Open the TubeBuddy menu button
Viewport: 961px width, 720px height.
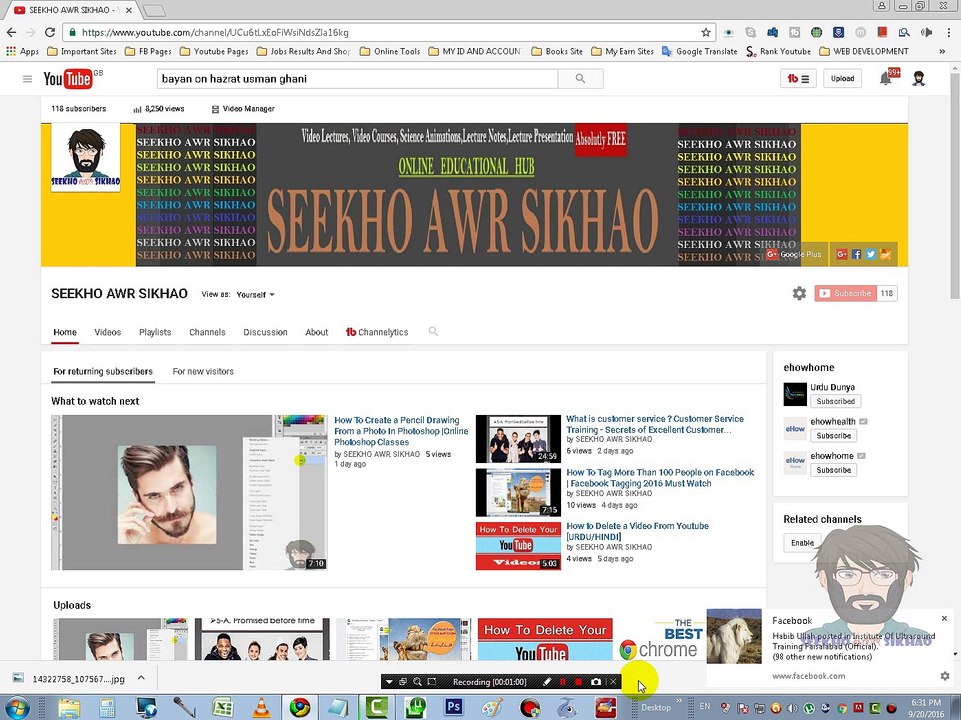click(x=798, y=78)
